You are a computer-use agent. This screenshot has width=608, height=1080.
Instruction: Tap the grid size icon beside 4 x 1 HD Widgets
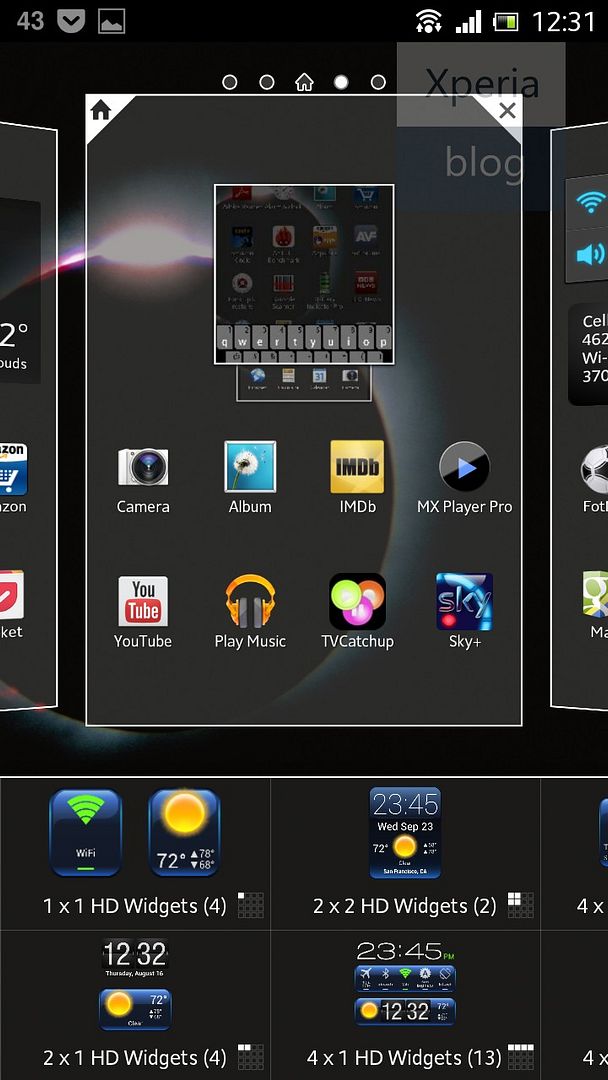click(521, 1057)
